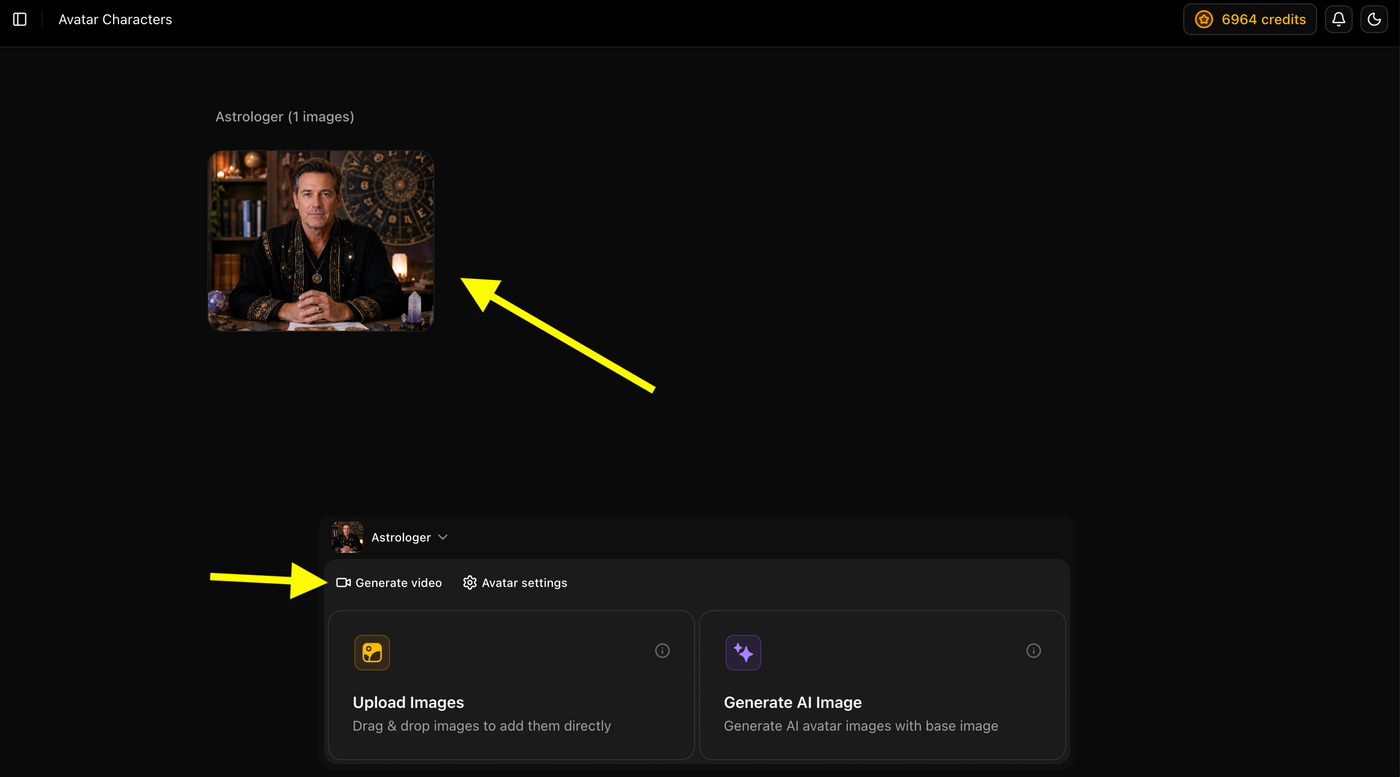Click the 'Astrologer (1 images)' heading
Image resolution: width=1400 pixels, height=777 pixels.
coord(285,117)
